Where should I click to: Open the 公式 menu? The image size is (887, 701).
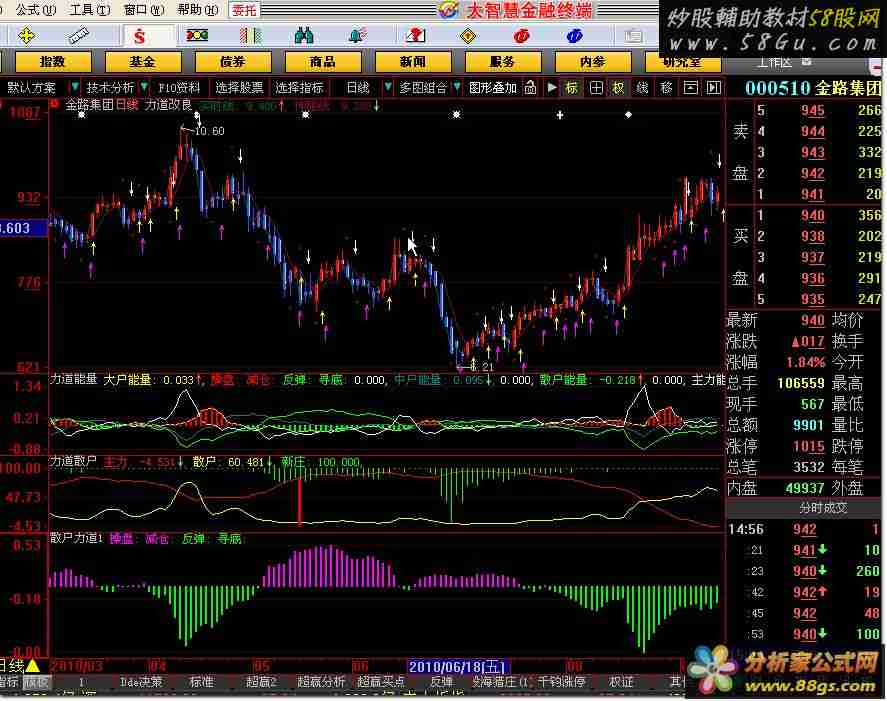coord(36,10)
